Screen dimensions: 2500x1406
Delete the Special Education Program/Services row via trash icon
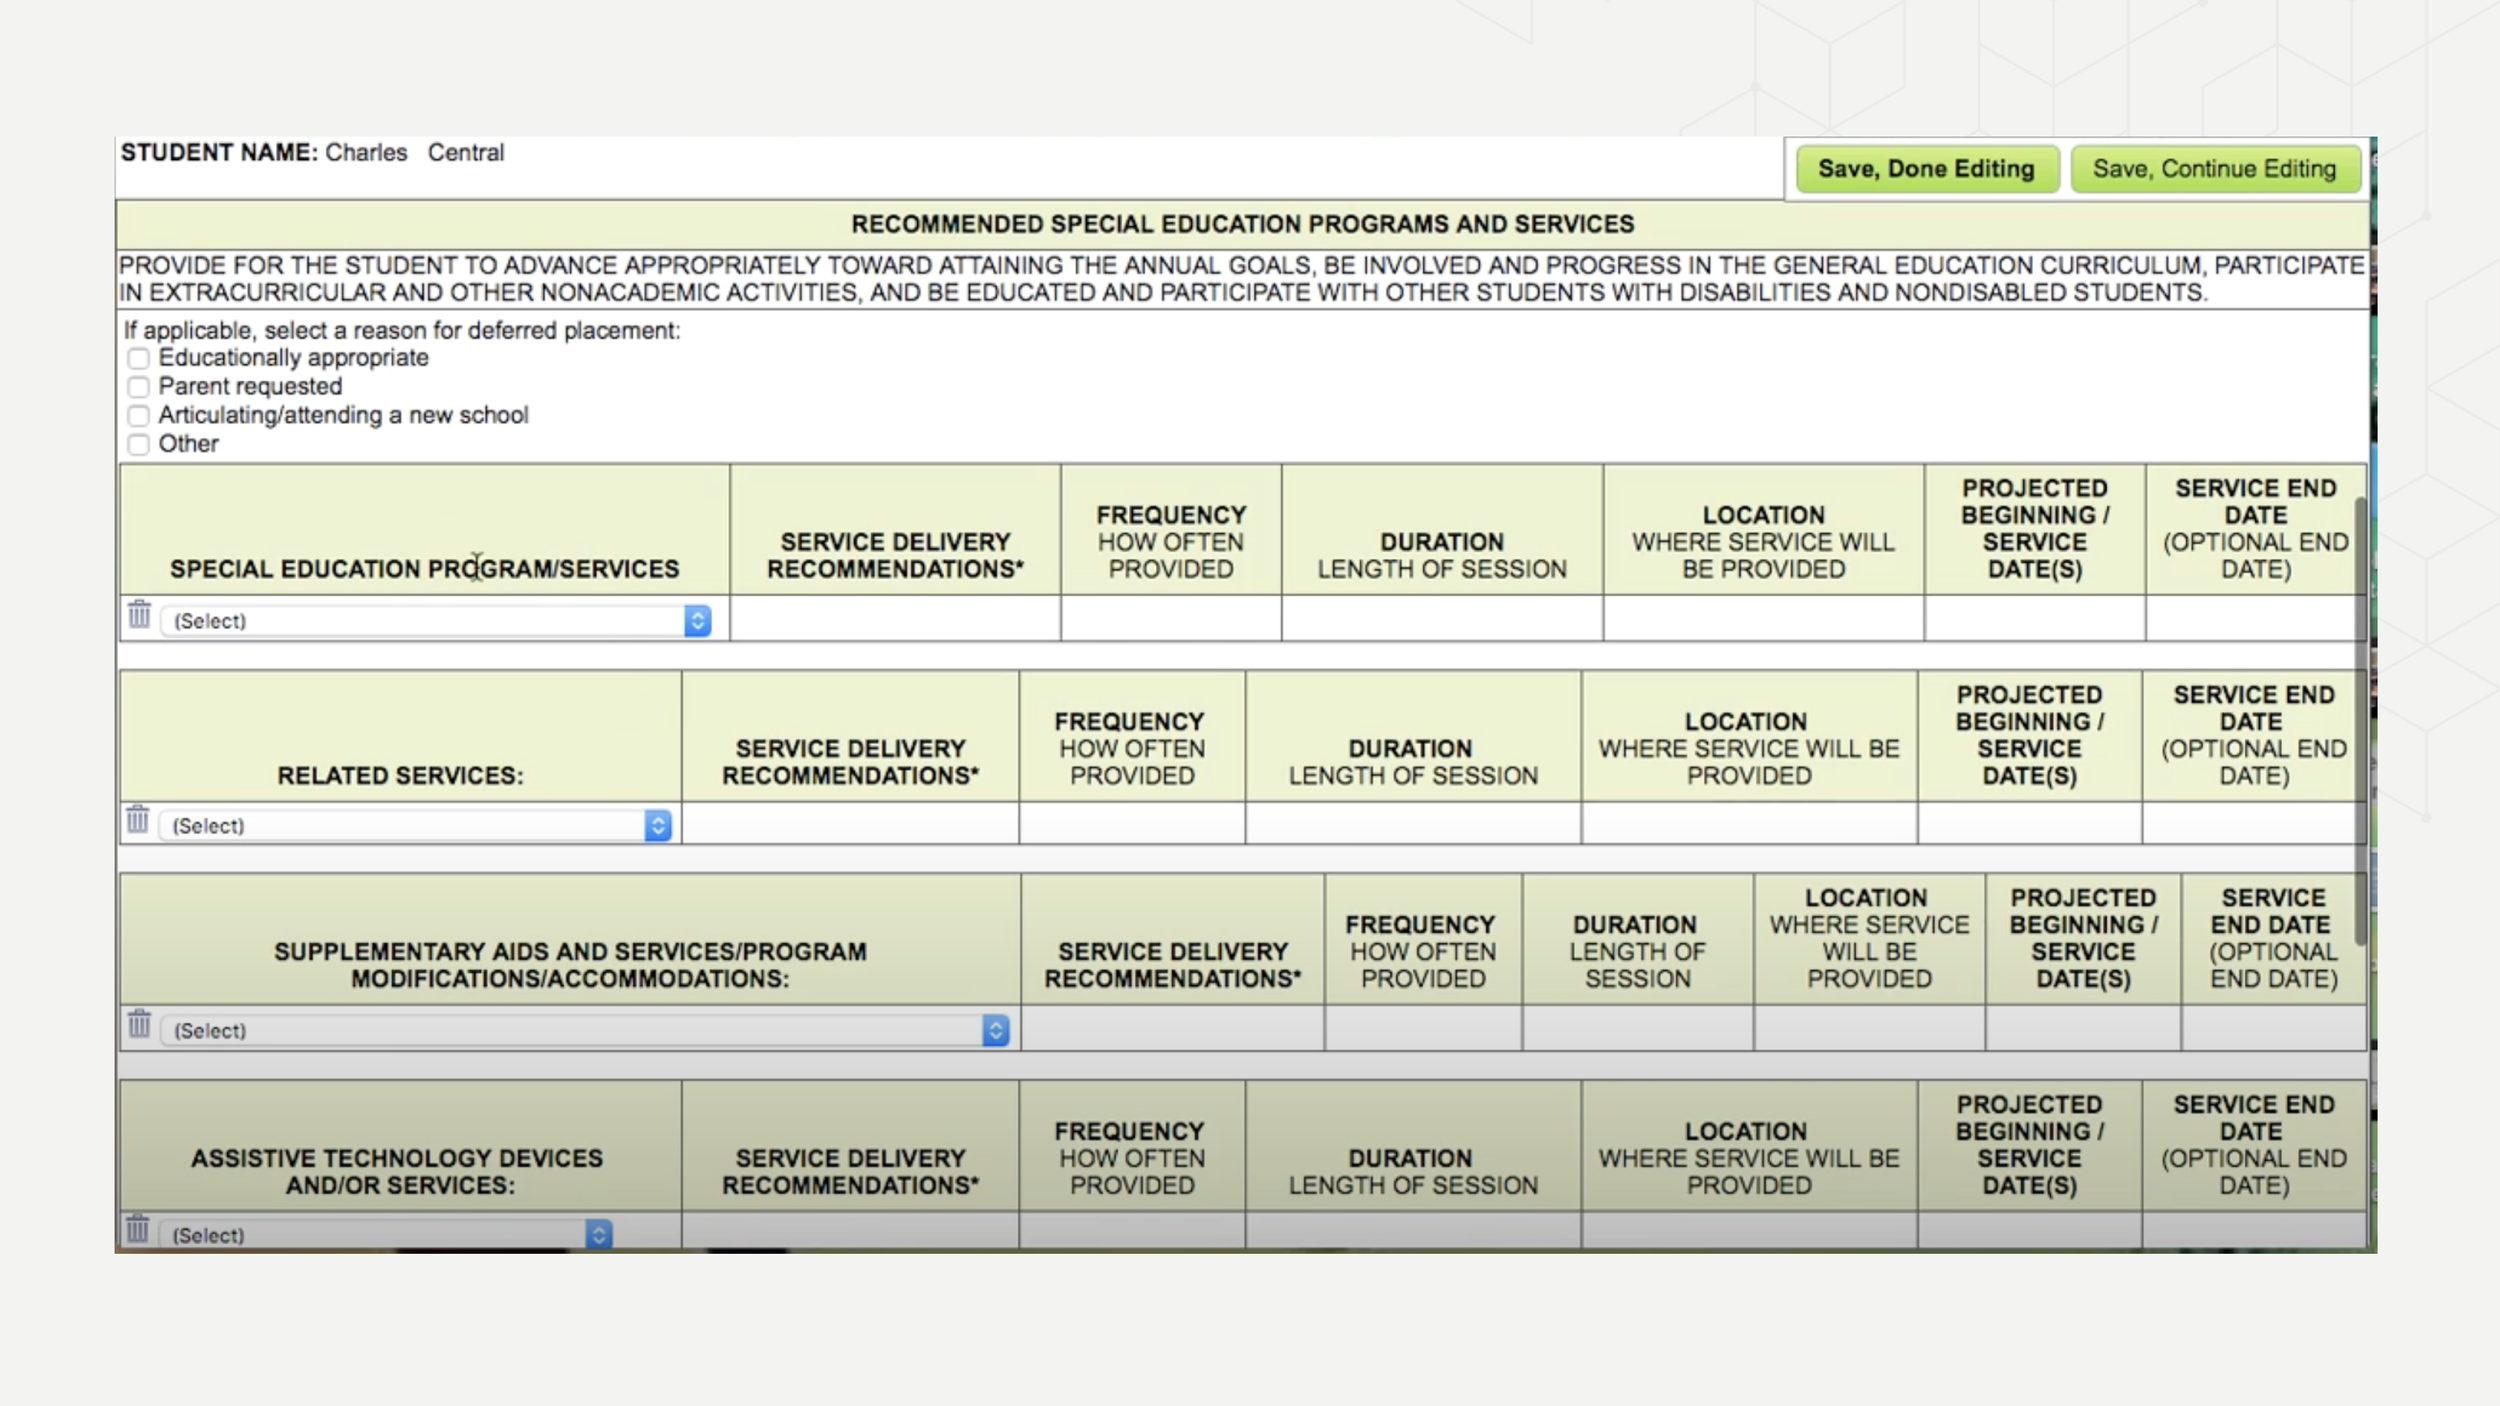coord(139,615)
